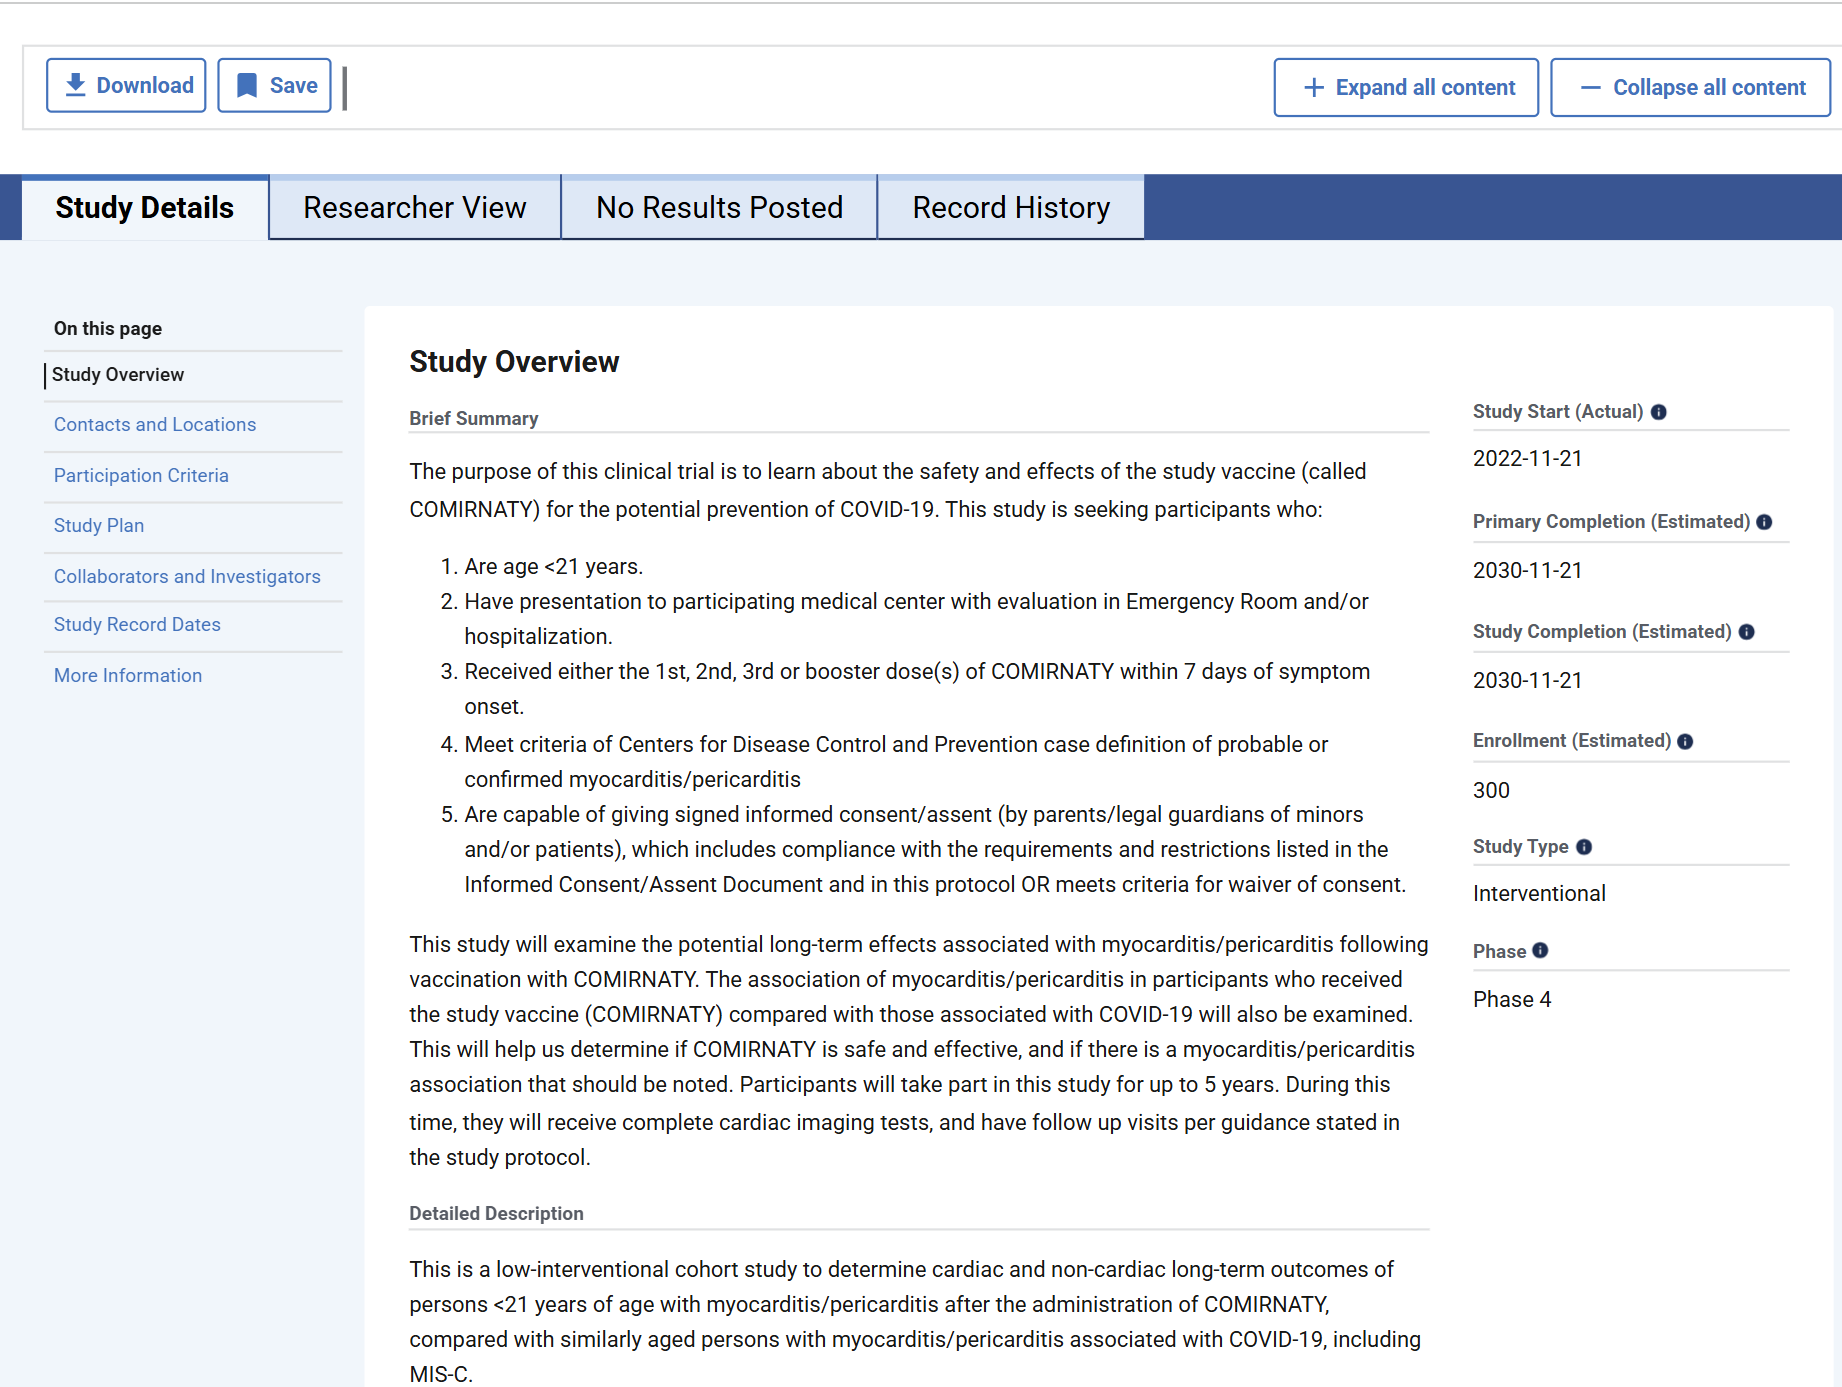Open the Record History tab

tap(1011, 207)
